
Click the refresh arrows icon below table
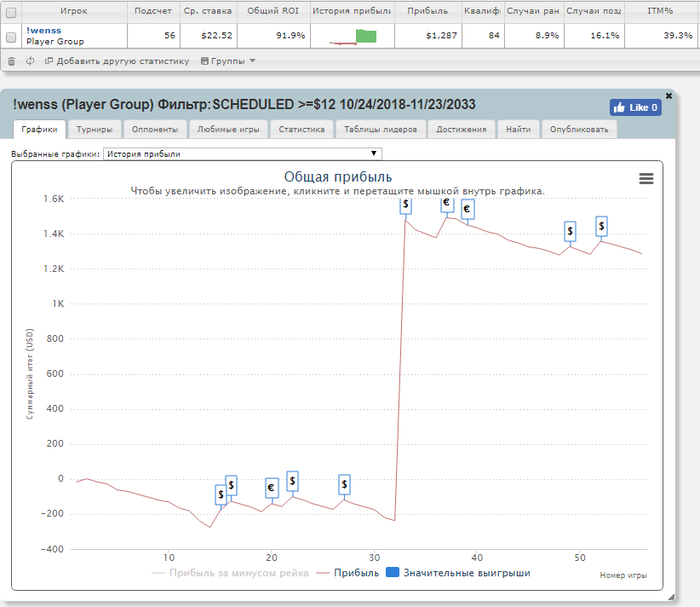coord(30,61)
